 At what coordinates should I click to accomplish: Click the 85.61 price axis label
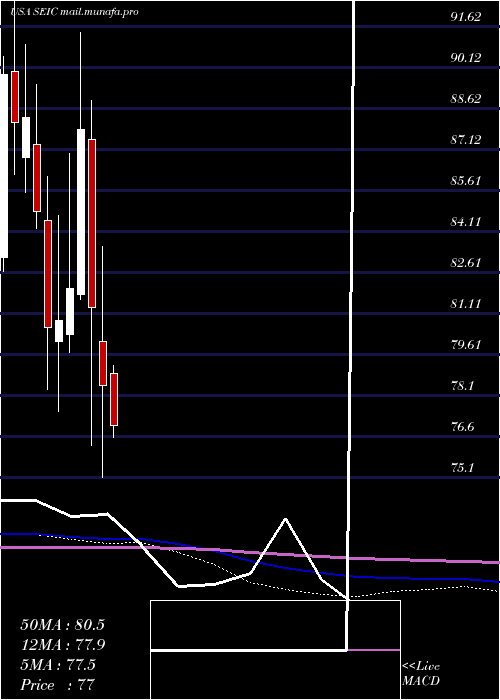466,181
